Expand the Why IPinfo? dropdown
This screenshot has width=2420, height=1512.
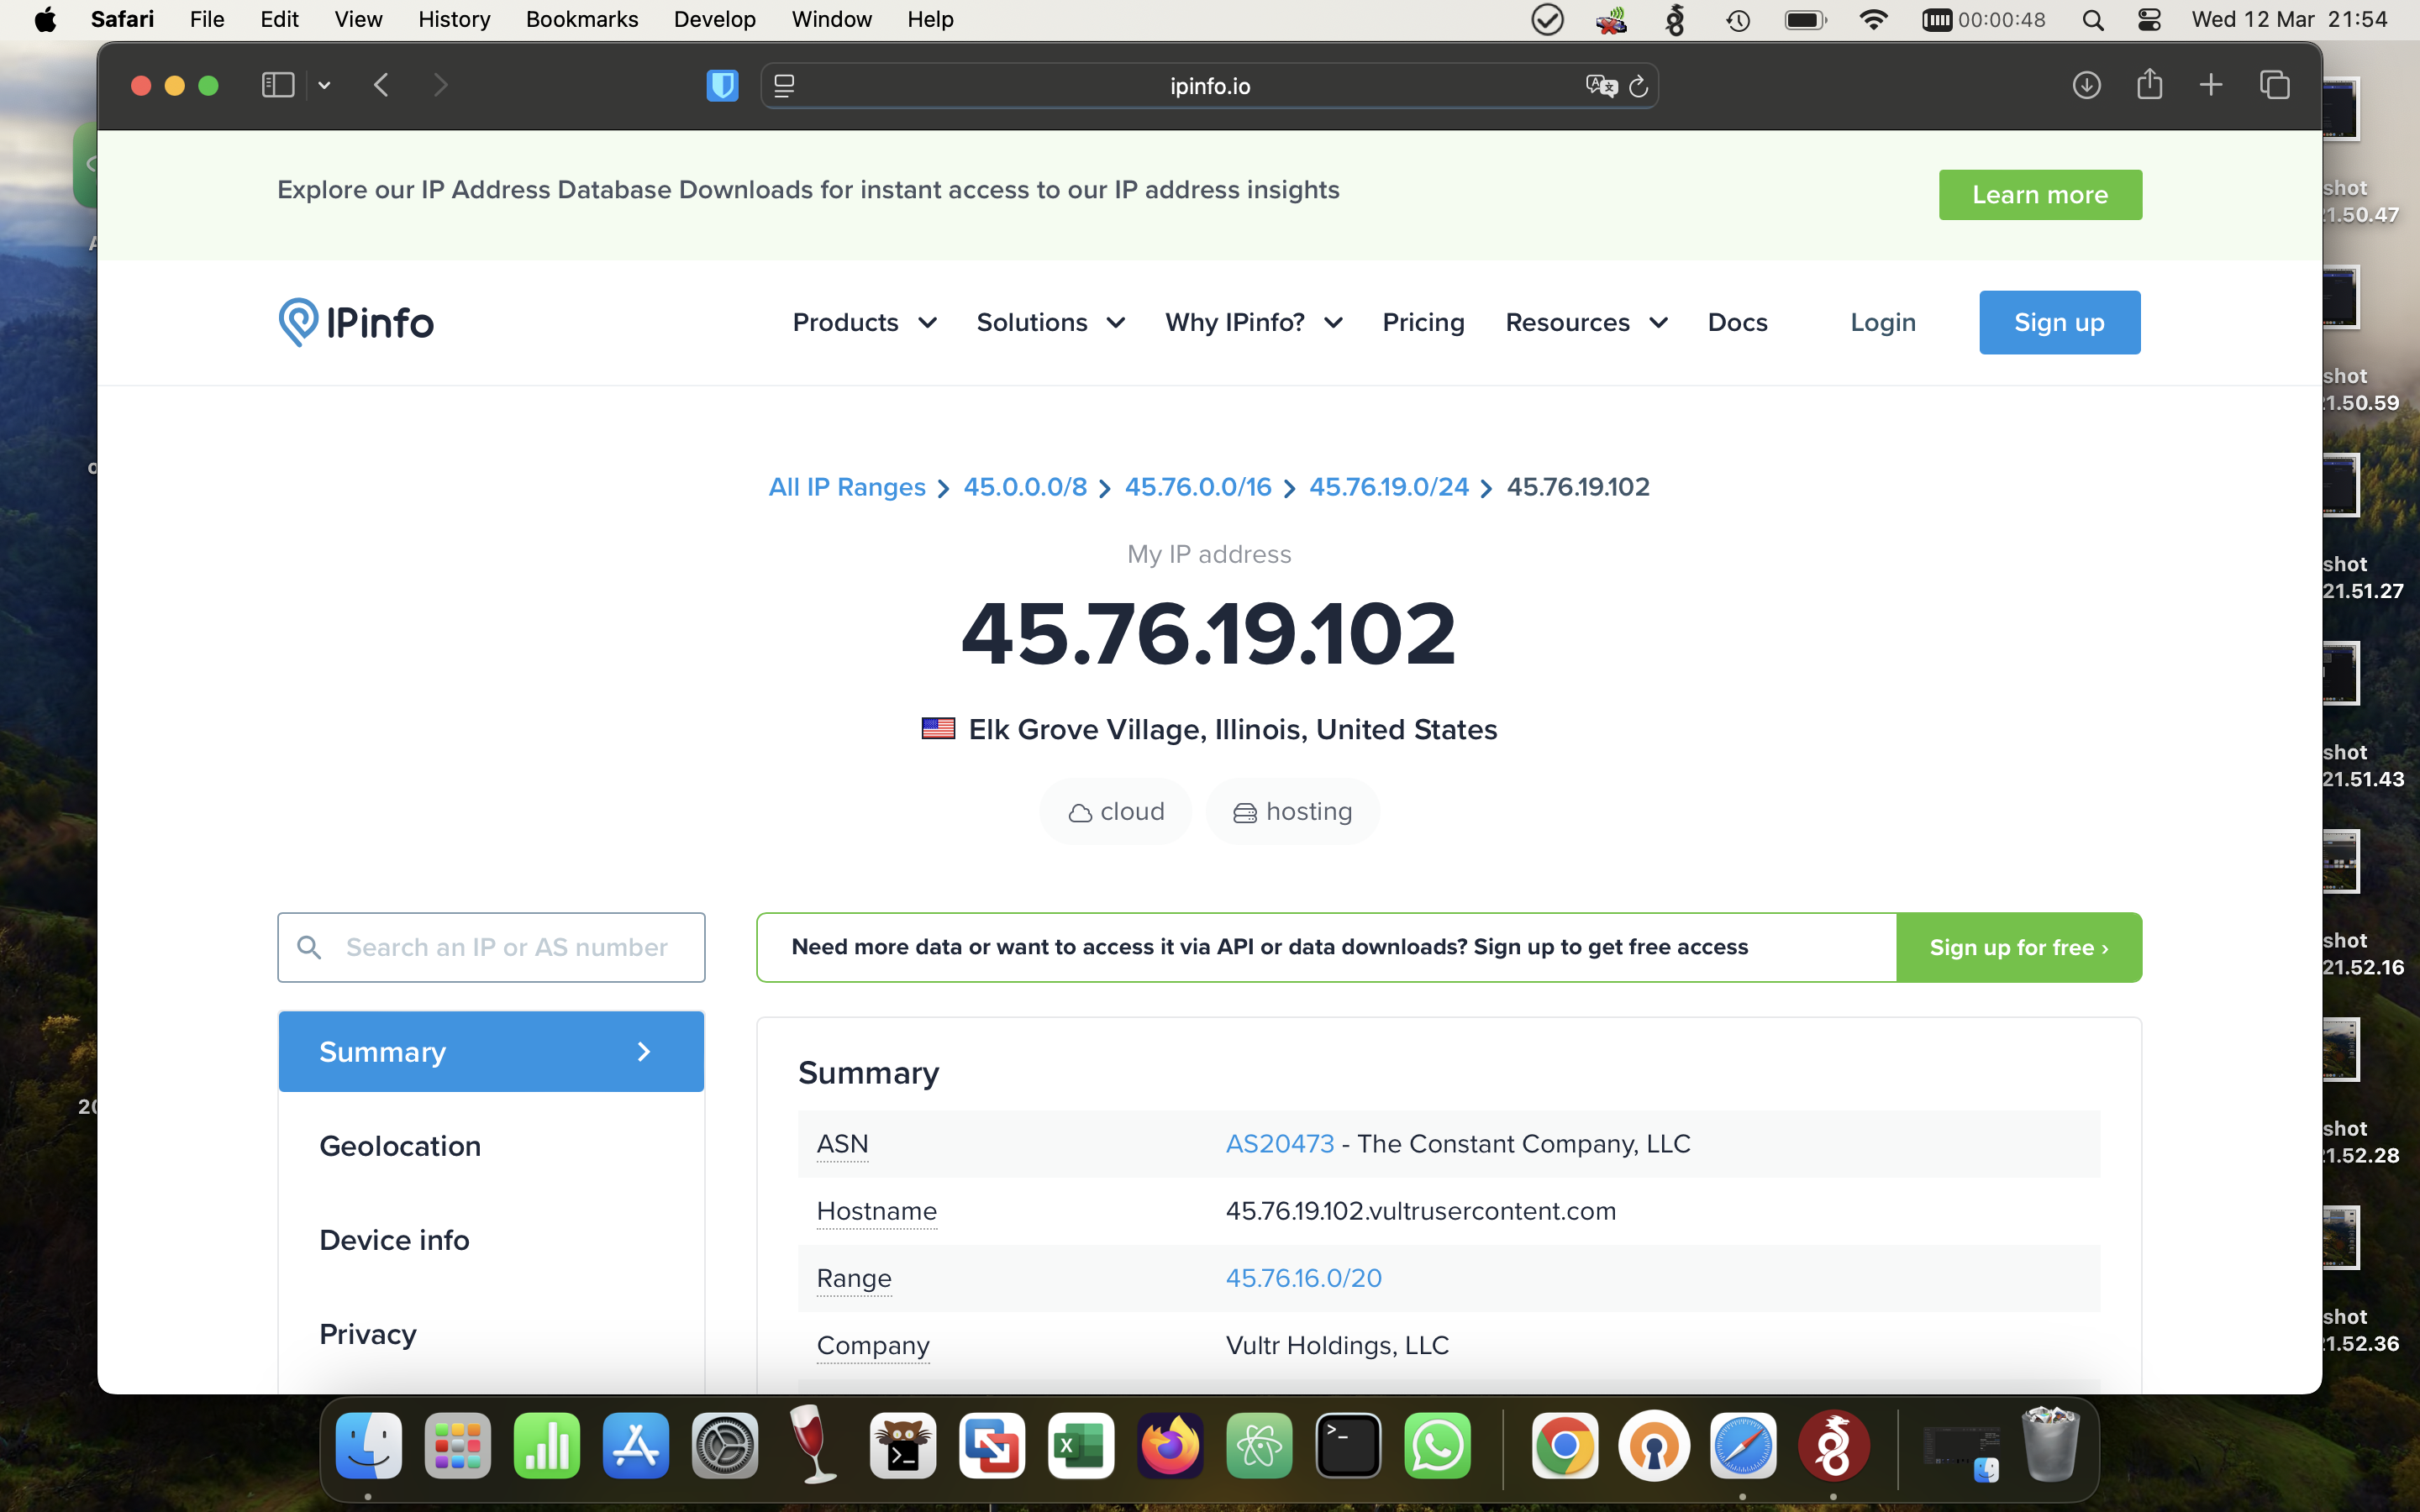click(x=1254, y=322)
